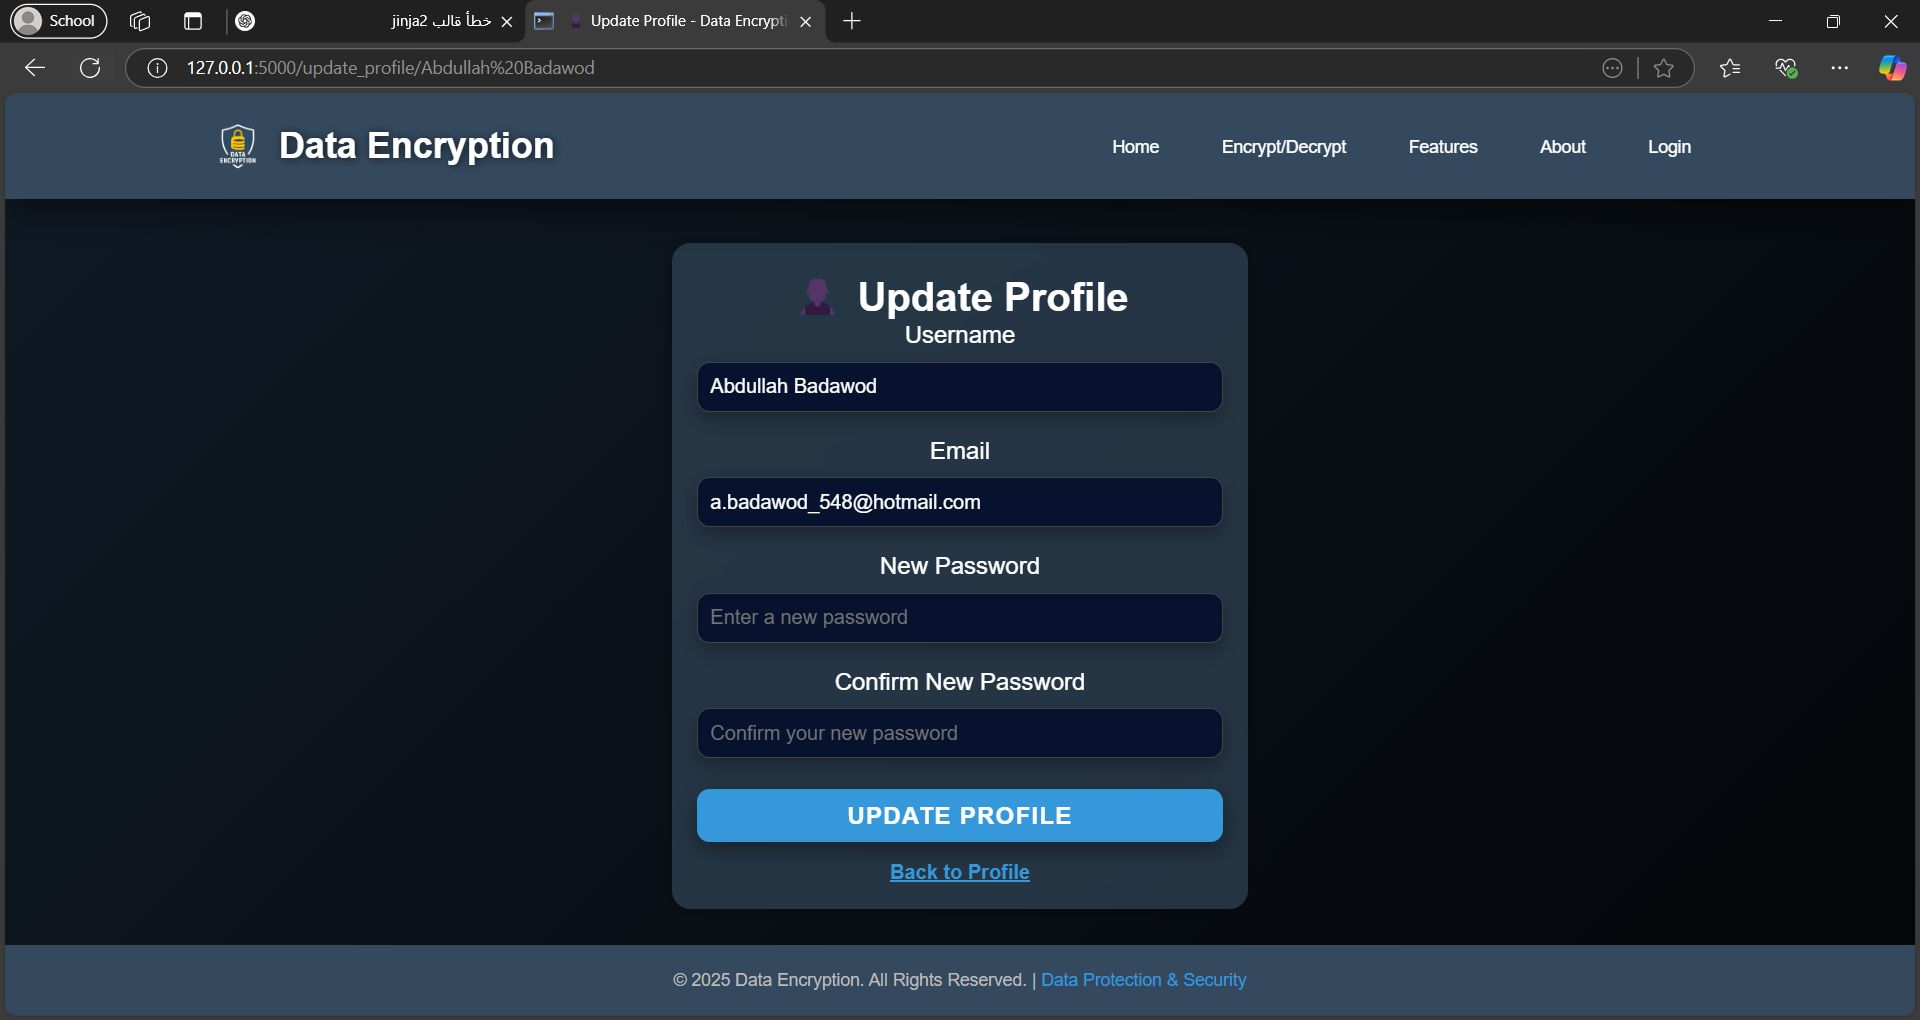1920x1020 pixels.
Task: Select the Update Profile browser tab
Action: (x=676, y=21)
